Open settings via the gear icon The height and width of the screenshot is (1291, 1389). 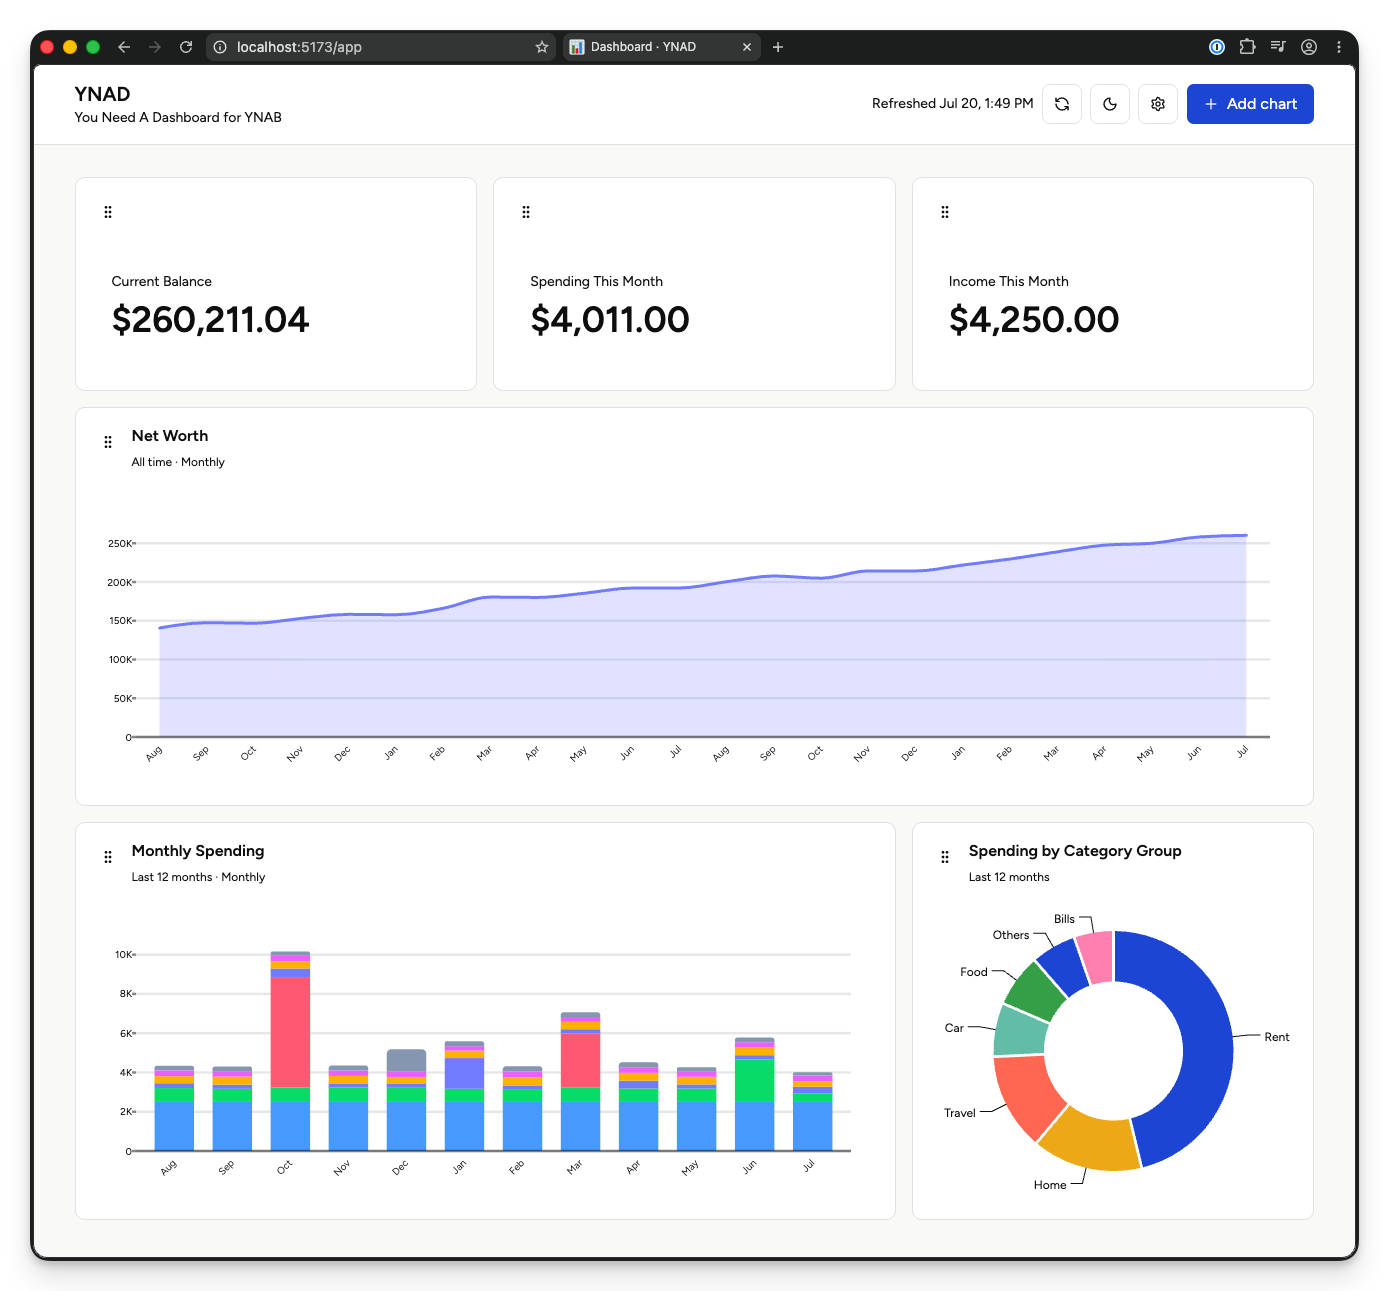point(1158,104)
